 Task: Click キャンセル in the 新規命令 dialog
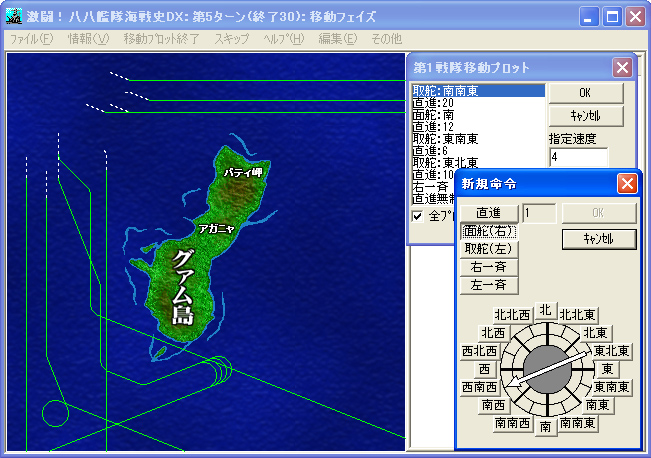tap(599, 238)
